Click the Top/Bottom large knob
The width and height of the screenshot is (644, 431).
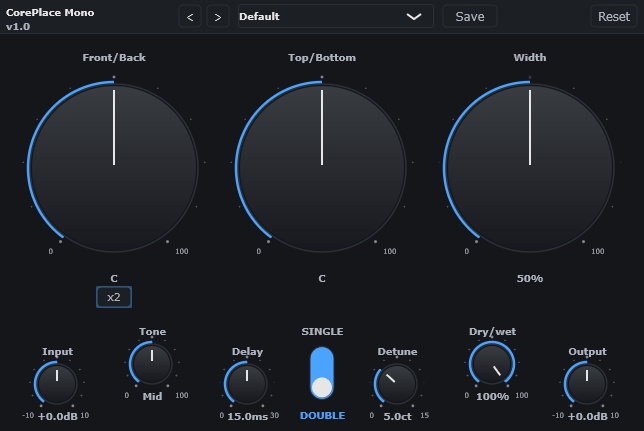[322, 167]
